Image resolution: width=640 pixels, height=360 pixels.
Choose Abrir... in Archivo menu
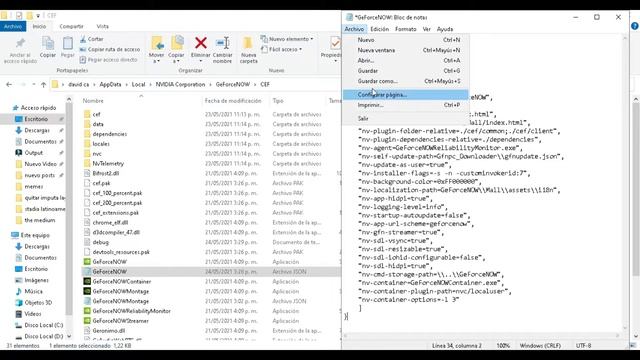[x=406, y=60]
